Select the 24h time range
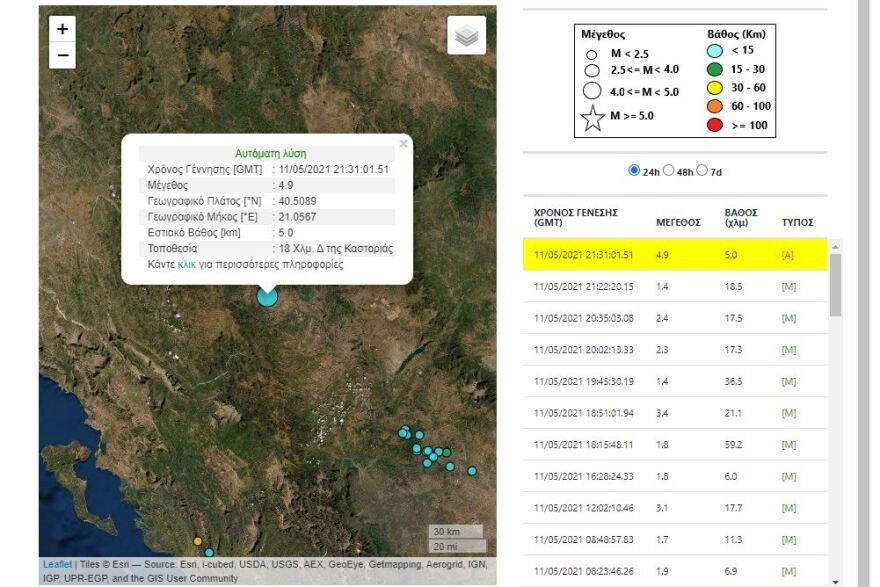880x587 pixels. 634,171
